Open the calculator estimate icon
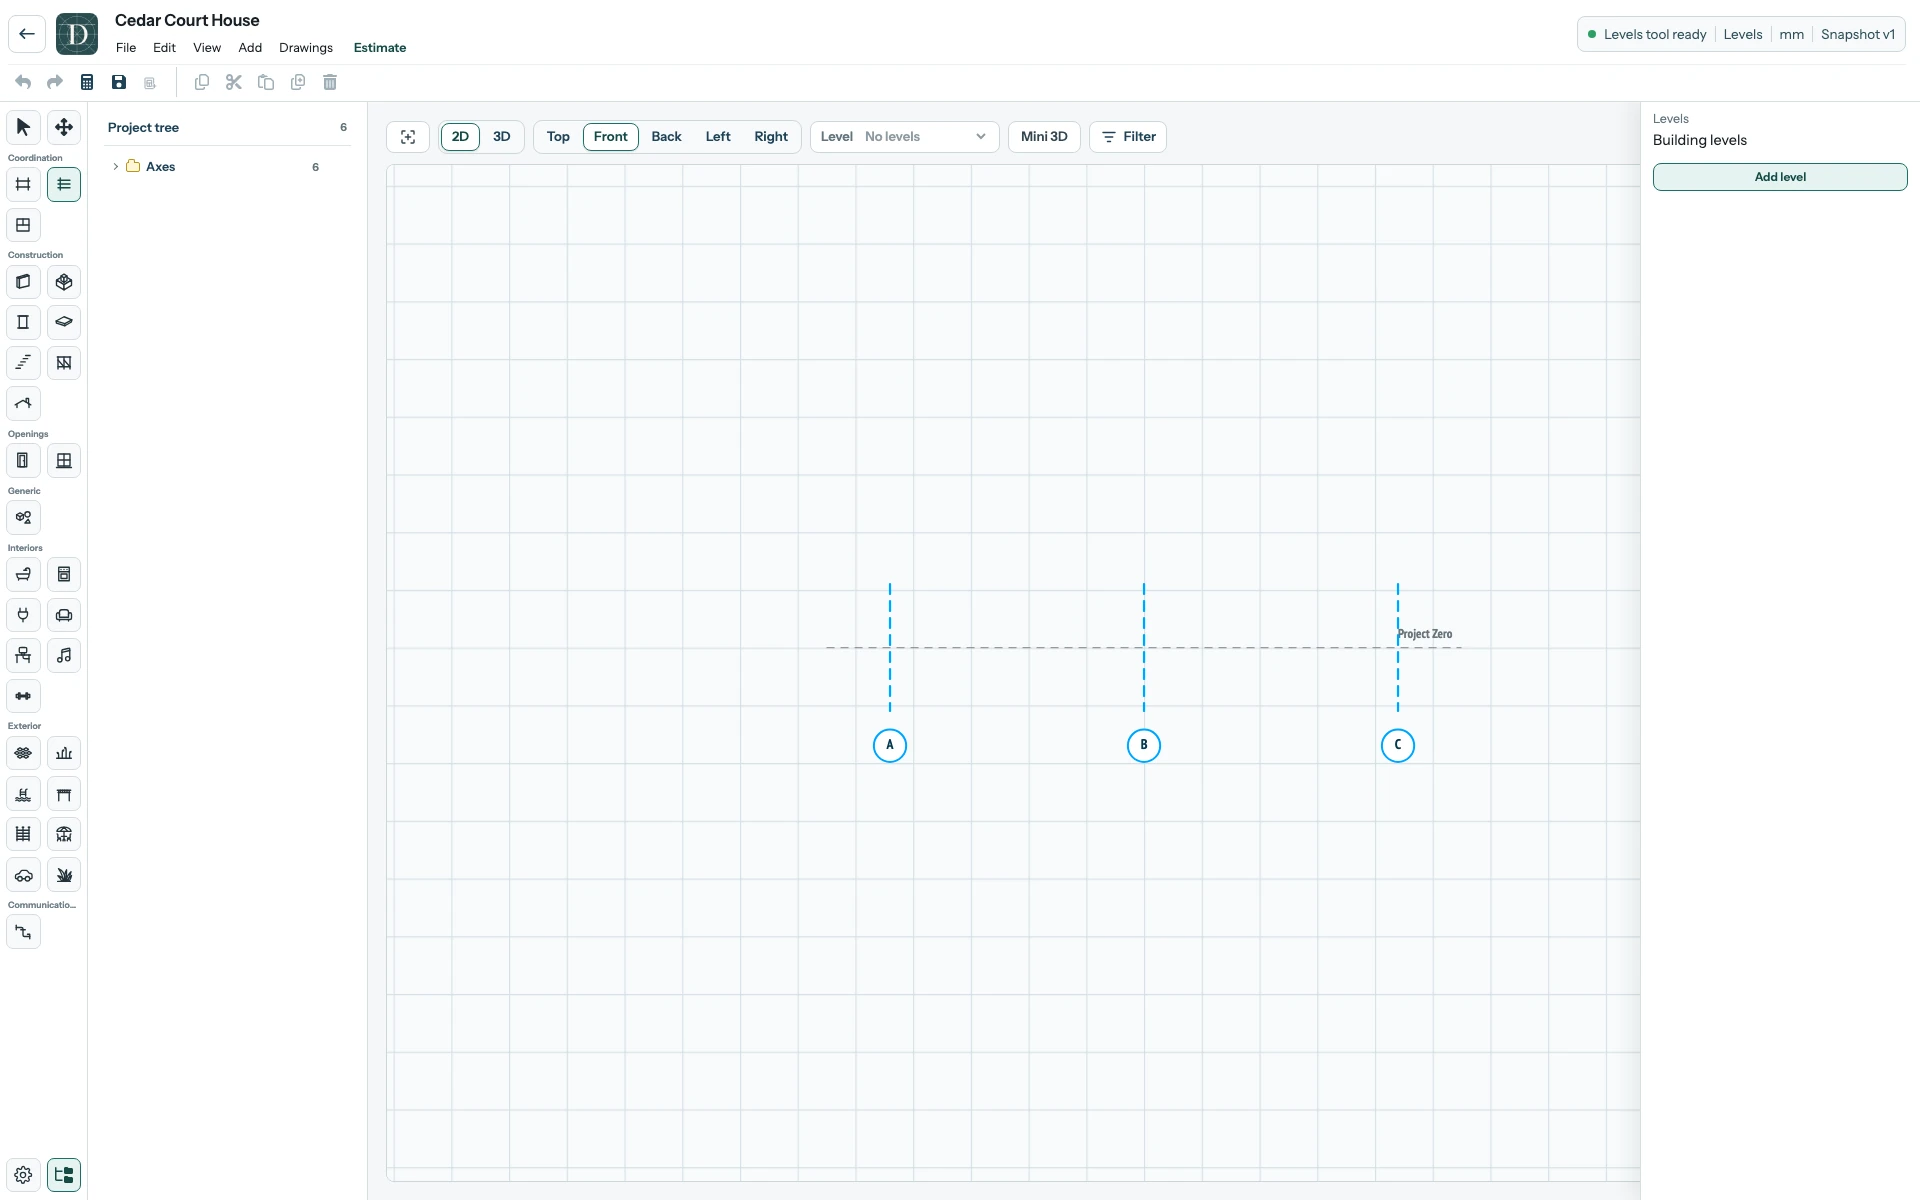The height and width of the screenshot is (1200, 1920). tap(87, 82)
